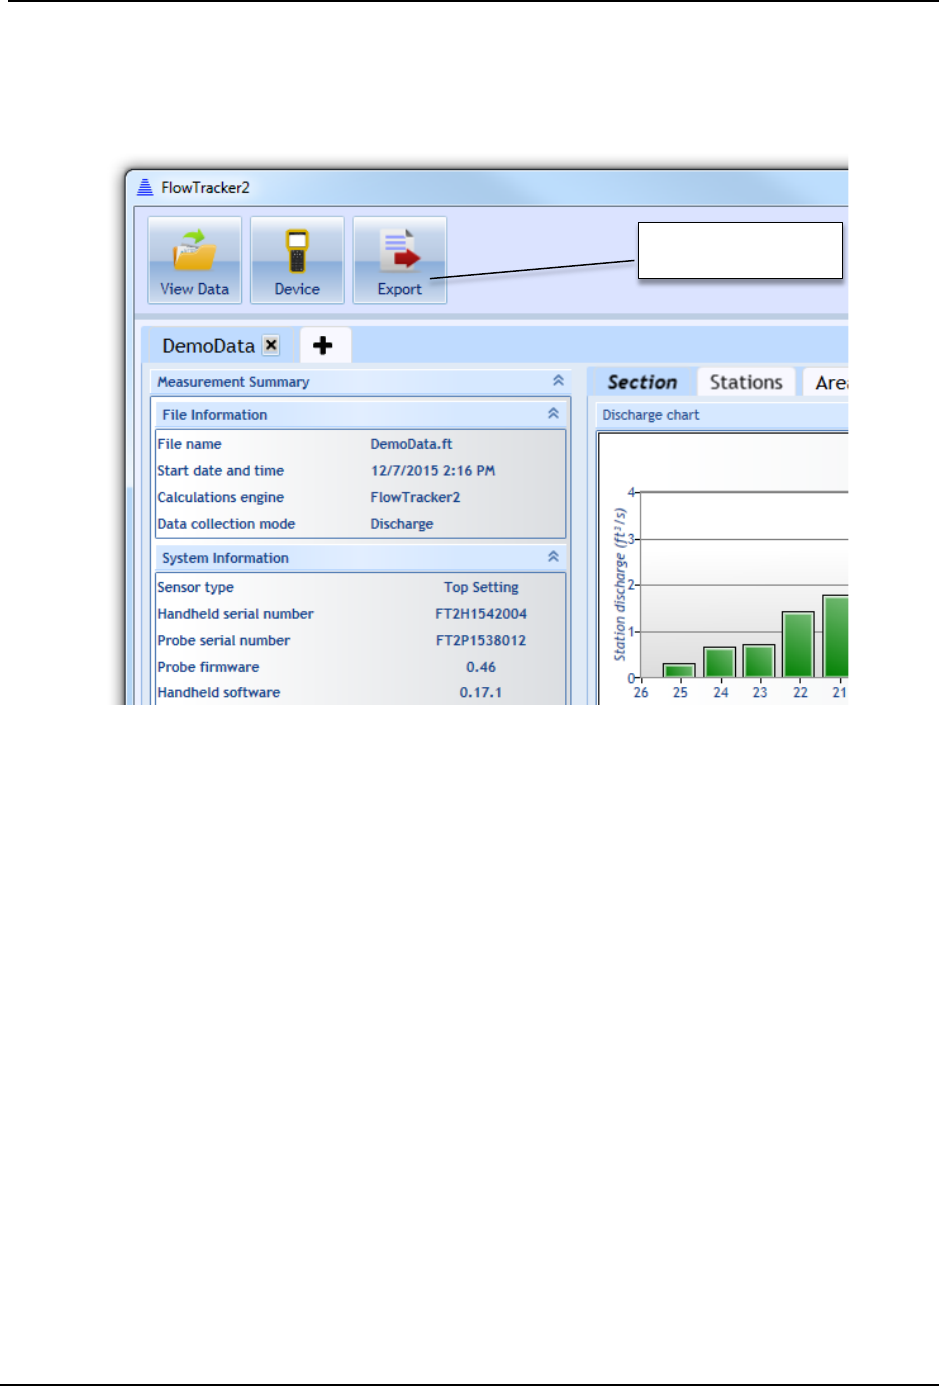Screen dimensions: 939x1386
Task: Click probe firmware value 0.46
Action: pos(481,667)
